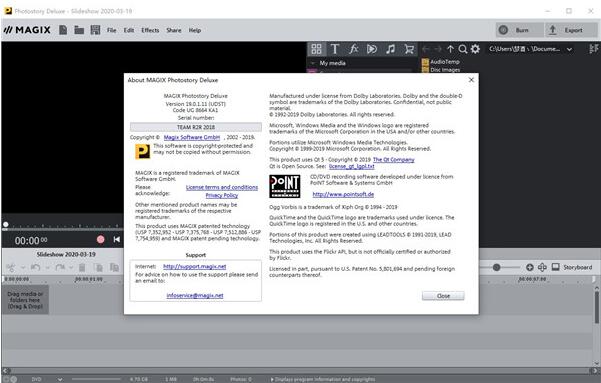Switch to Storyboard view

[x=572, y=267]
